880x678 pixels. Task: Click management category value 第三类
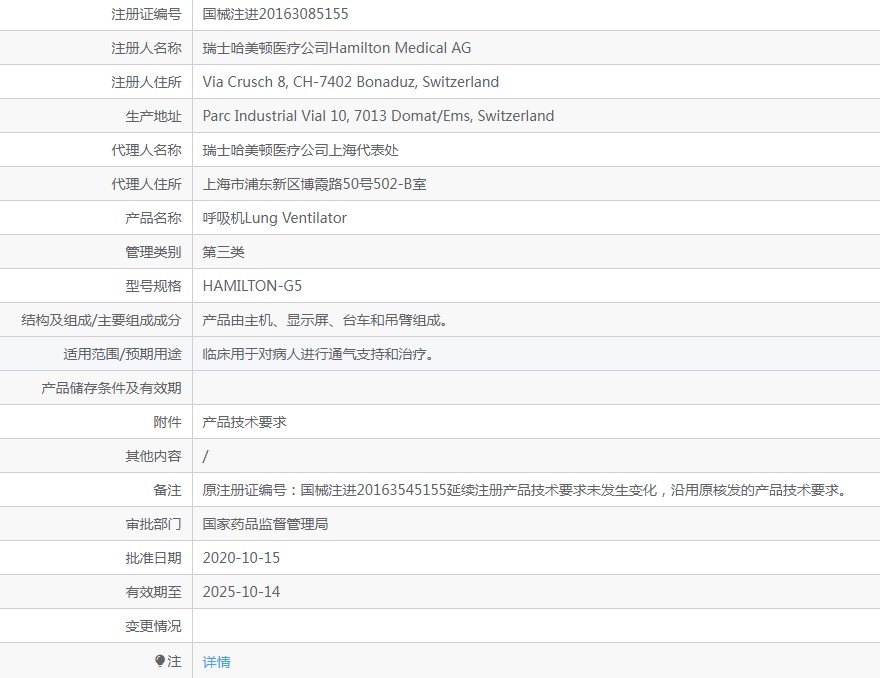click(223, 252)
